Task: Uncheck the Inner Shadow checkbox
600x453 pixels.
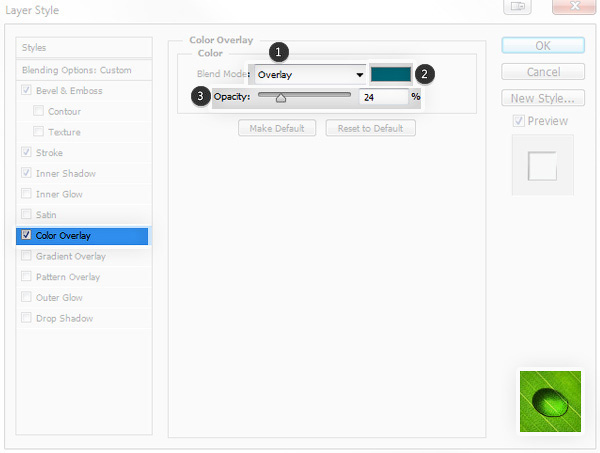Action: 26,173
